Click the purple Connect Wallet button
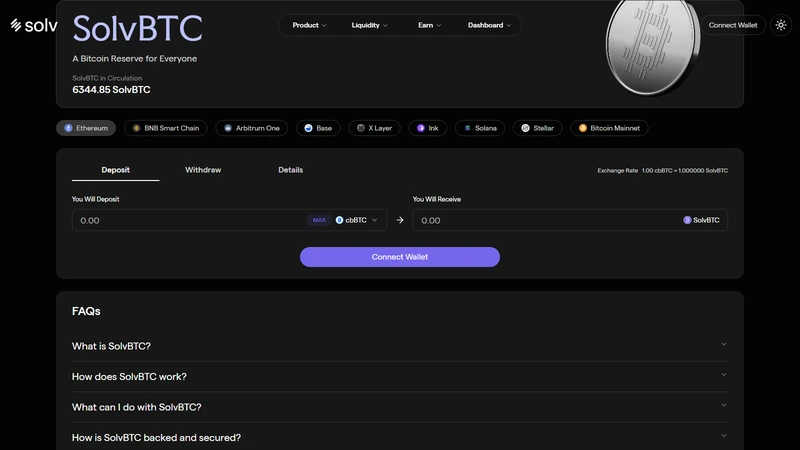Image resolution: width=800 pixels, height=450 pixels. click(400, 257)
